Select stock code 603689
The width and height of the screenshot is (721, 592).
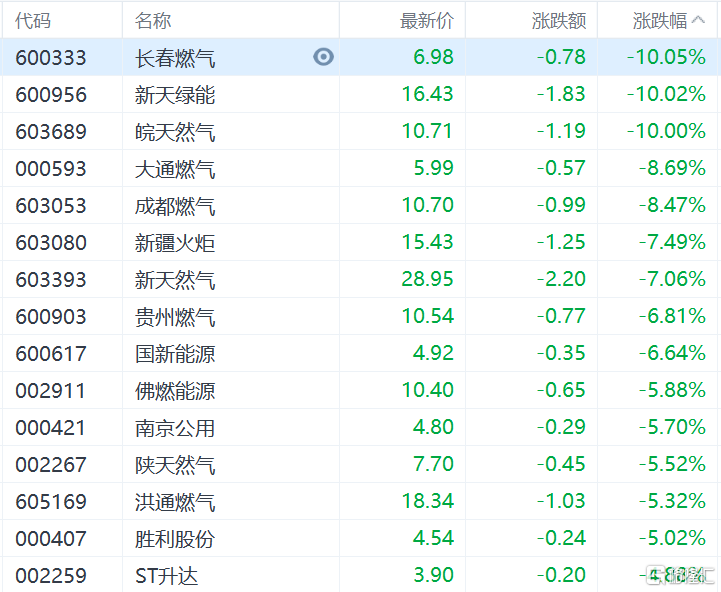[51, 132]
